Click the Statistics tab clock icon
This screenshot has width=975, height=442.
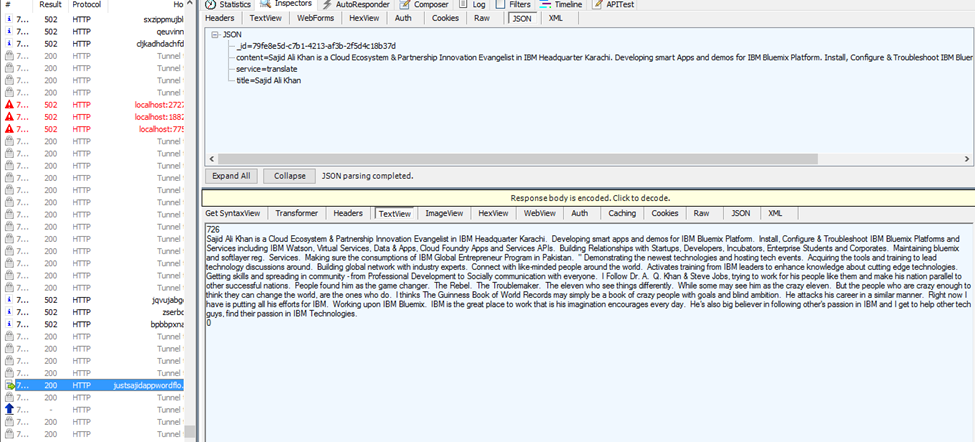211,4
